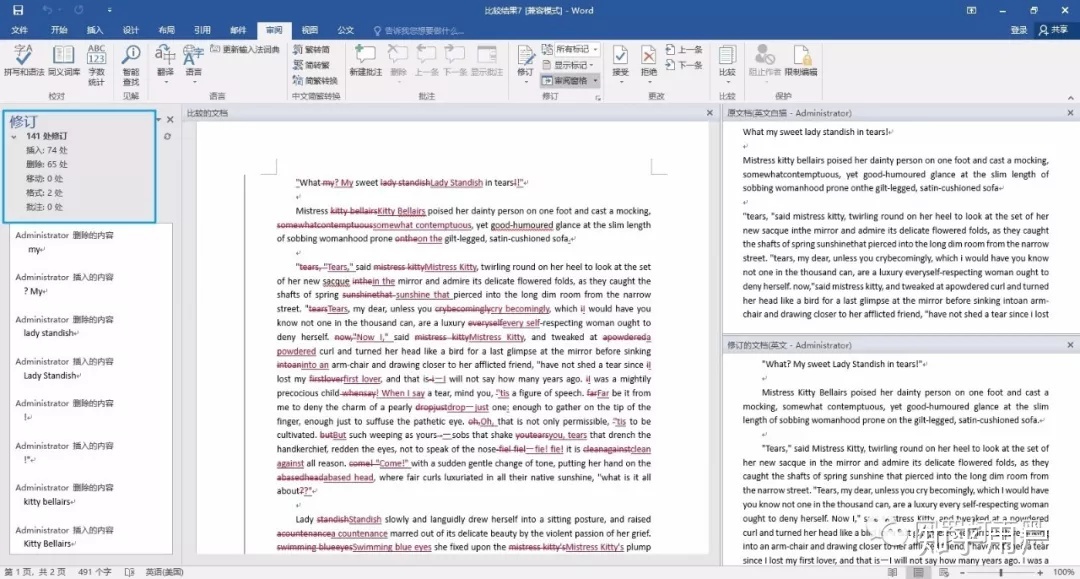The height and width of the screenshot is (579, 1080).
Task: Open the Language (语言) dropdown
Action: [194, 65]
